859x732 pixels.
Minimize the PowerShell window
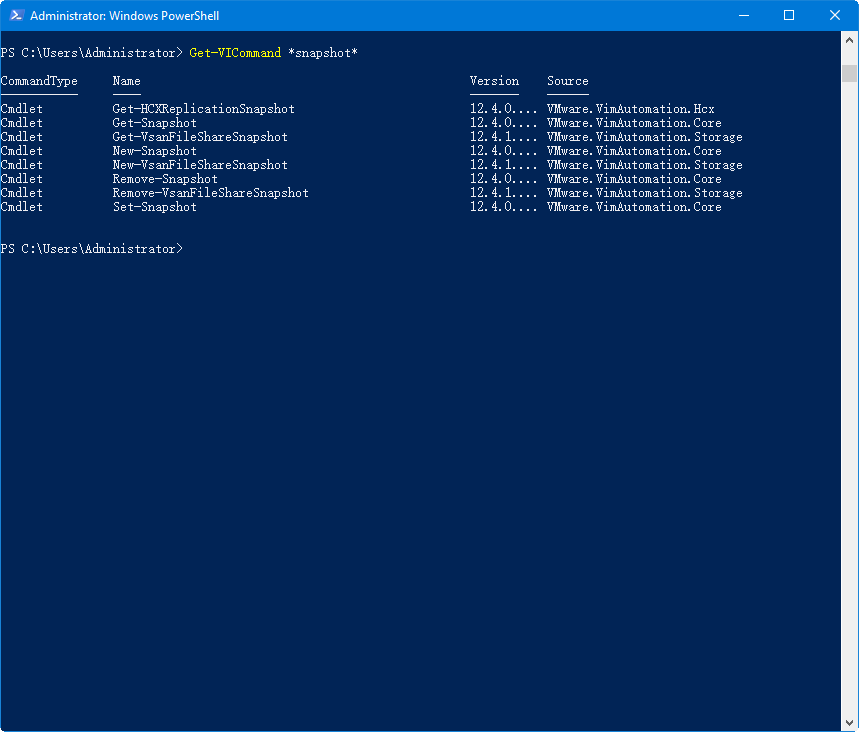(x=743, y=16)
